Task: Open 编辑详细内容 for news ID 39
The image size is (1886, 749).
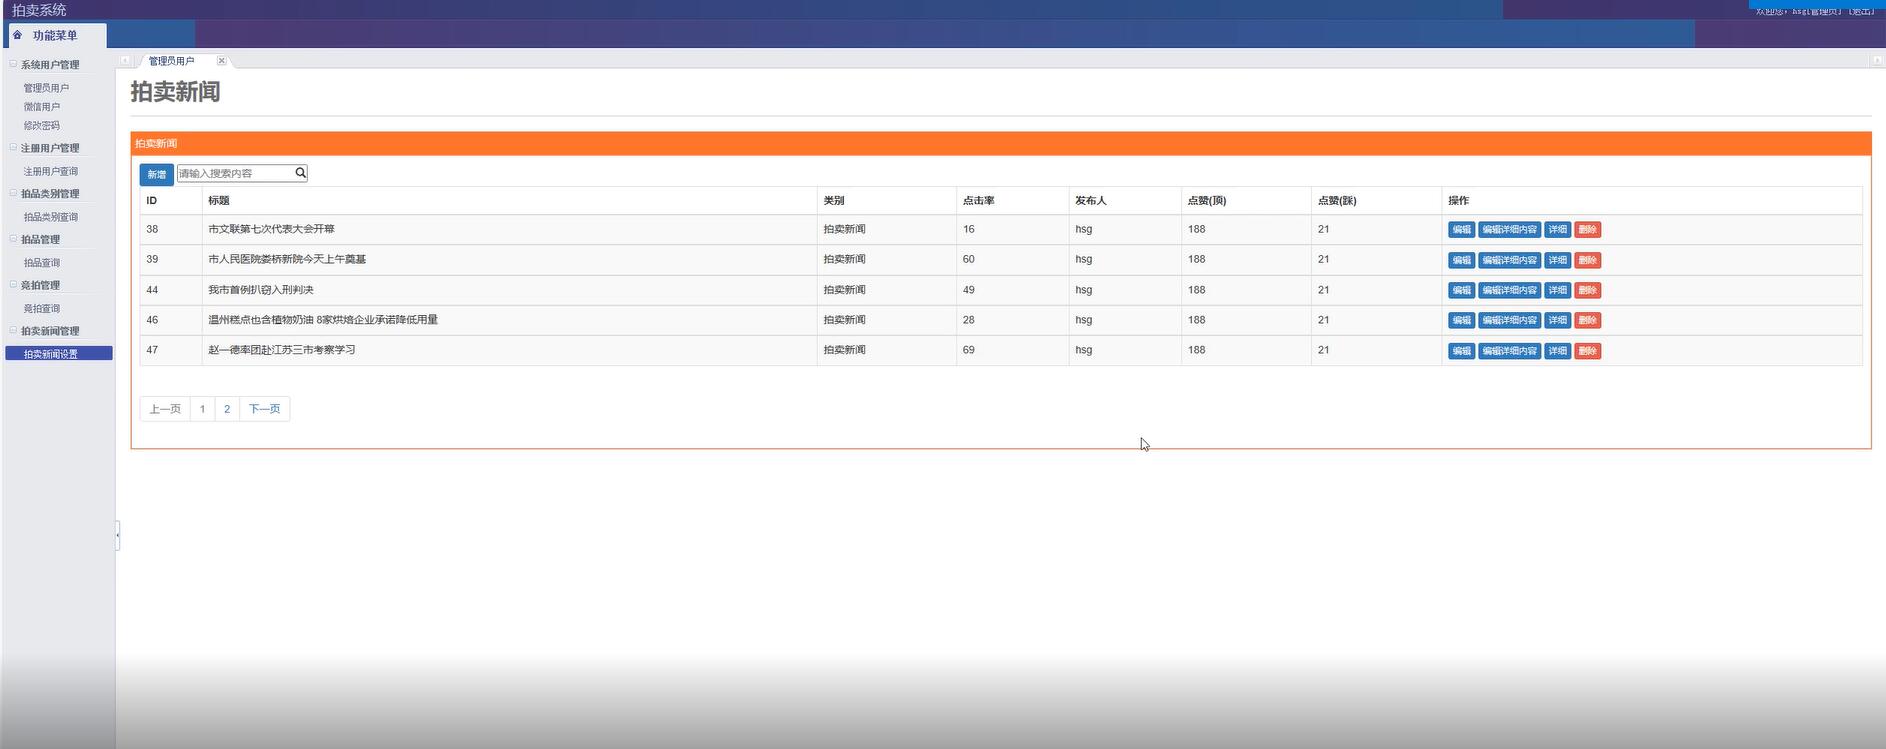Action: click(1509, 260)
